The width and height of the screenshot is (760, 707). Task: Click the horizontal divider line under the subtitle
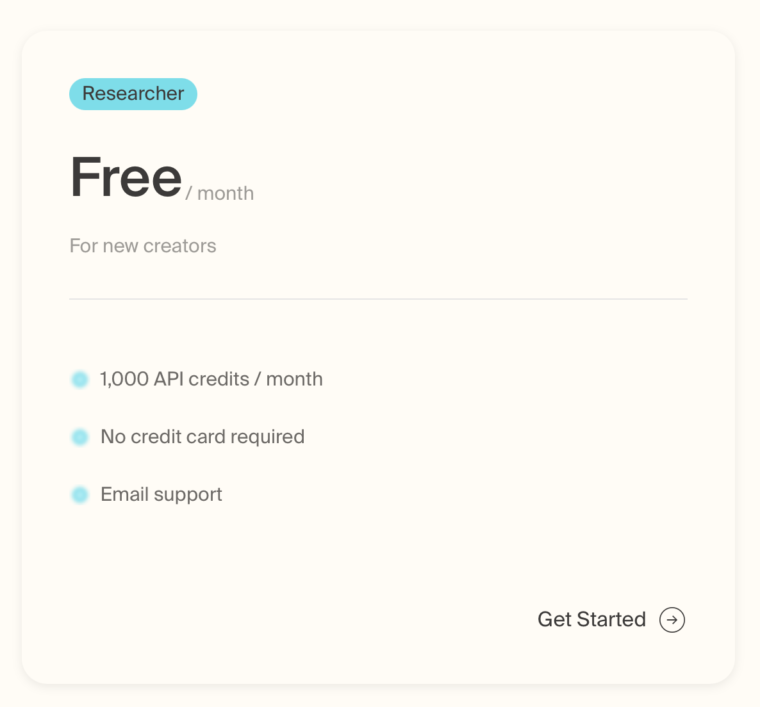click(378, 299)
